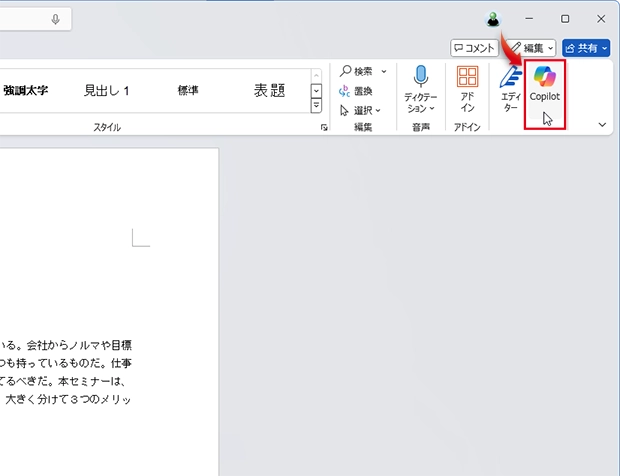The height and width of the screenshot is (476, 620).
Task: Maximize the Word window
Action: [565, 19]
